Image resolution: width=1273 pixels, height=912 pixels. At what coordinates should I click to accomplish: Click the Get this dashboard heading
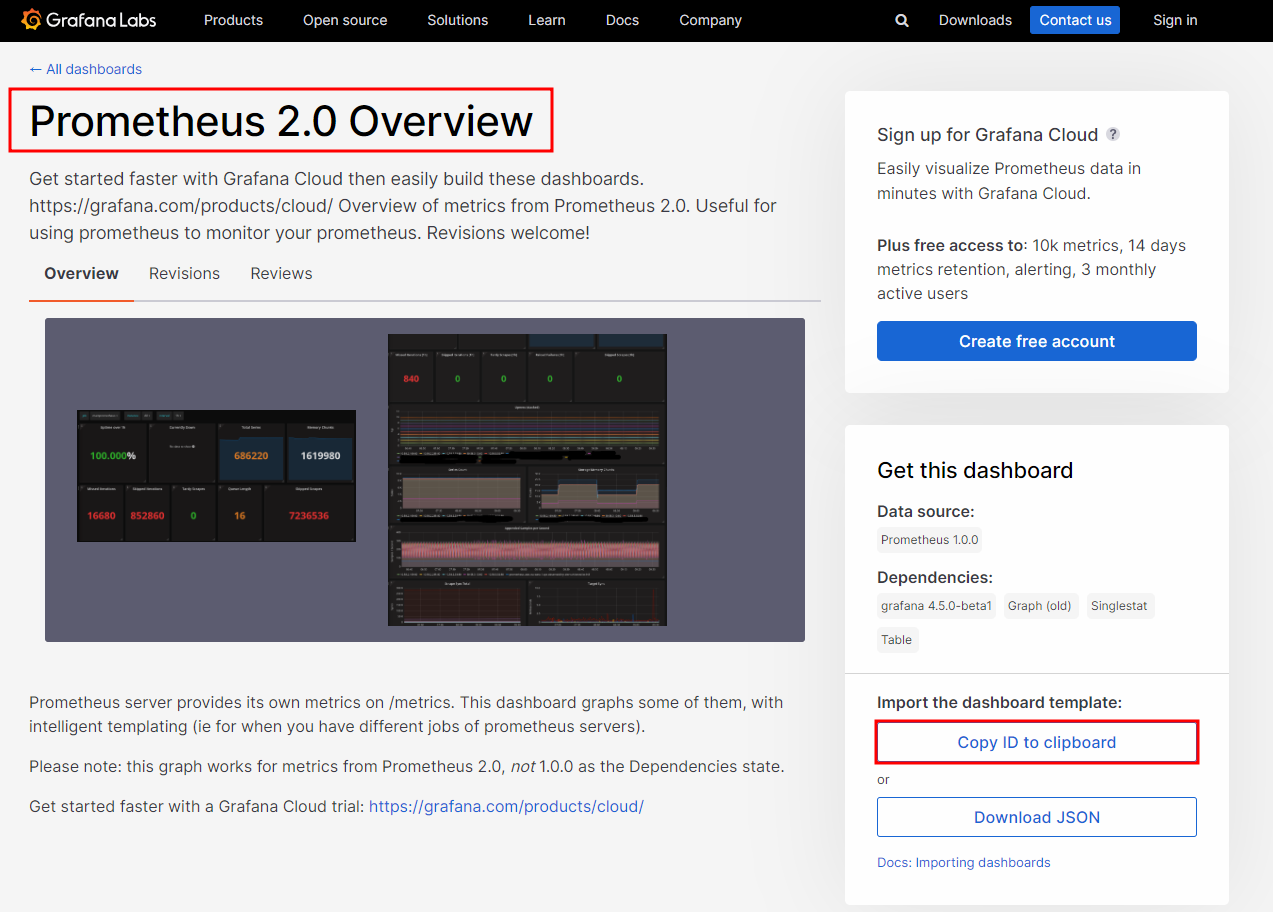pos(975,470)
